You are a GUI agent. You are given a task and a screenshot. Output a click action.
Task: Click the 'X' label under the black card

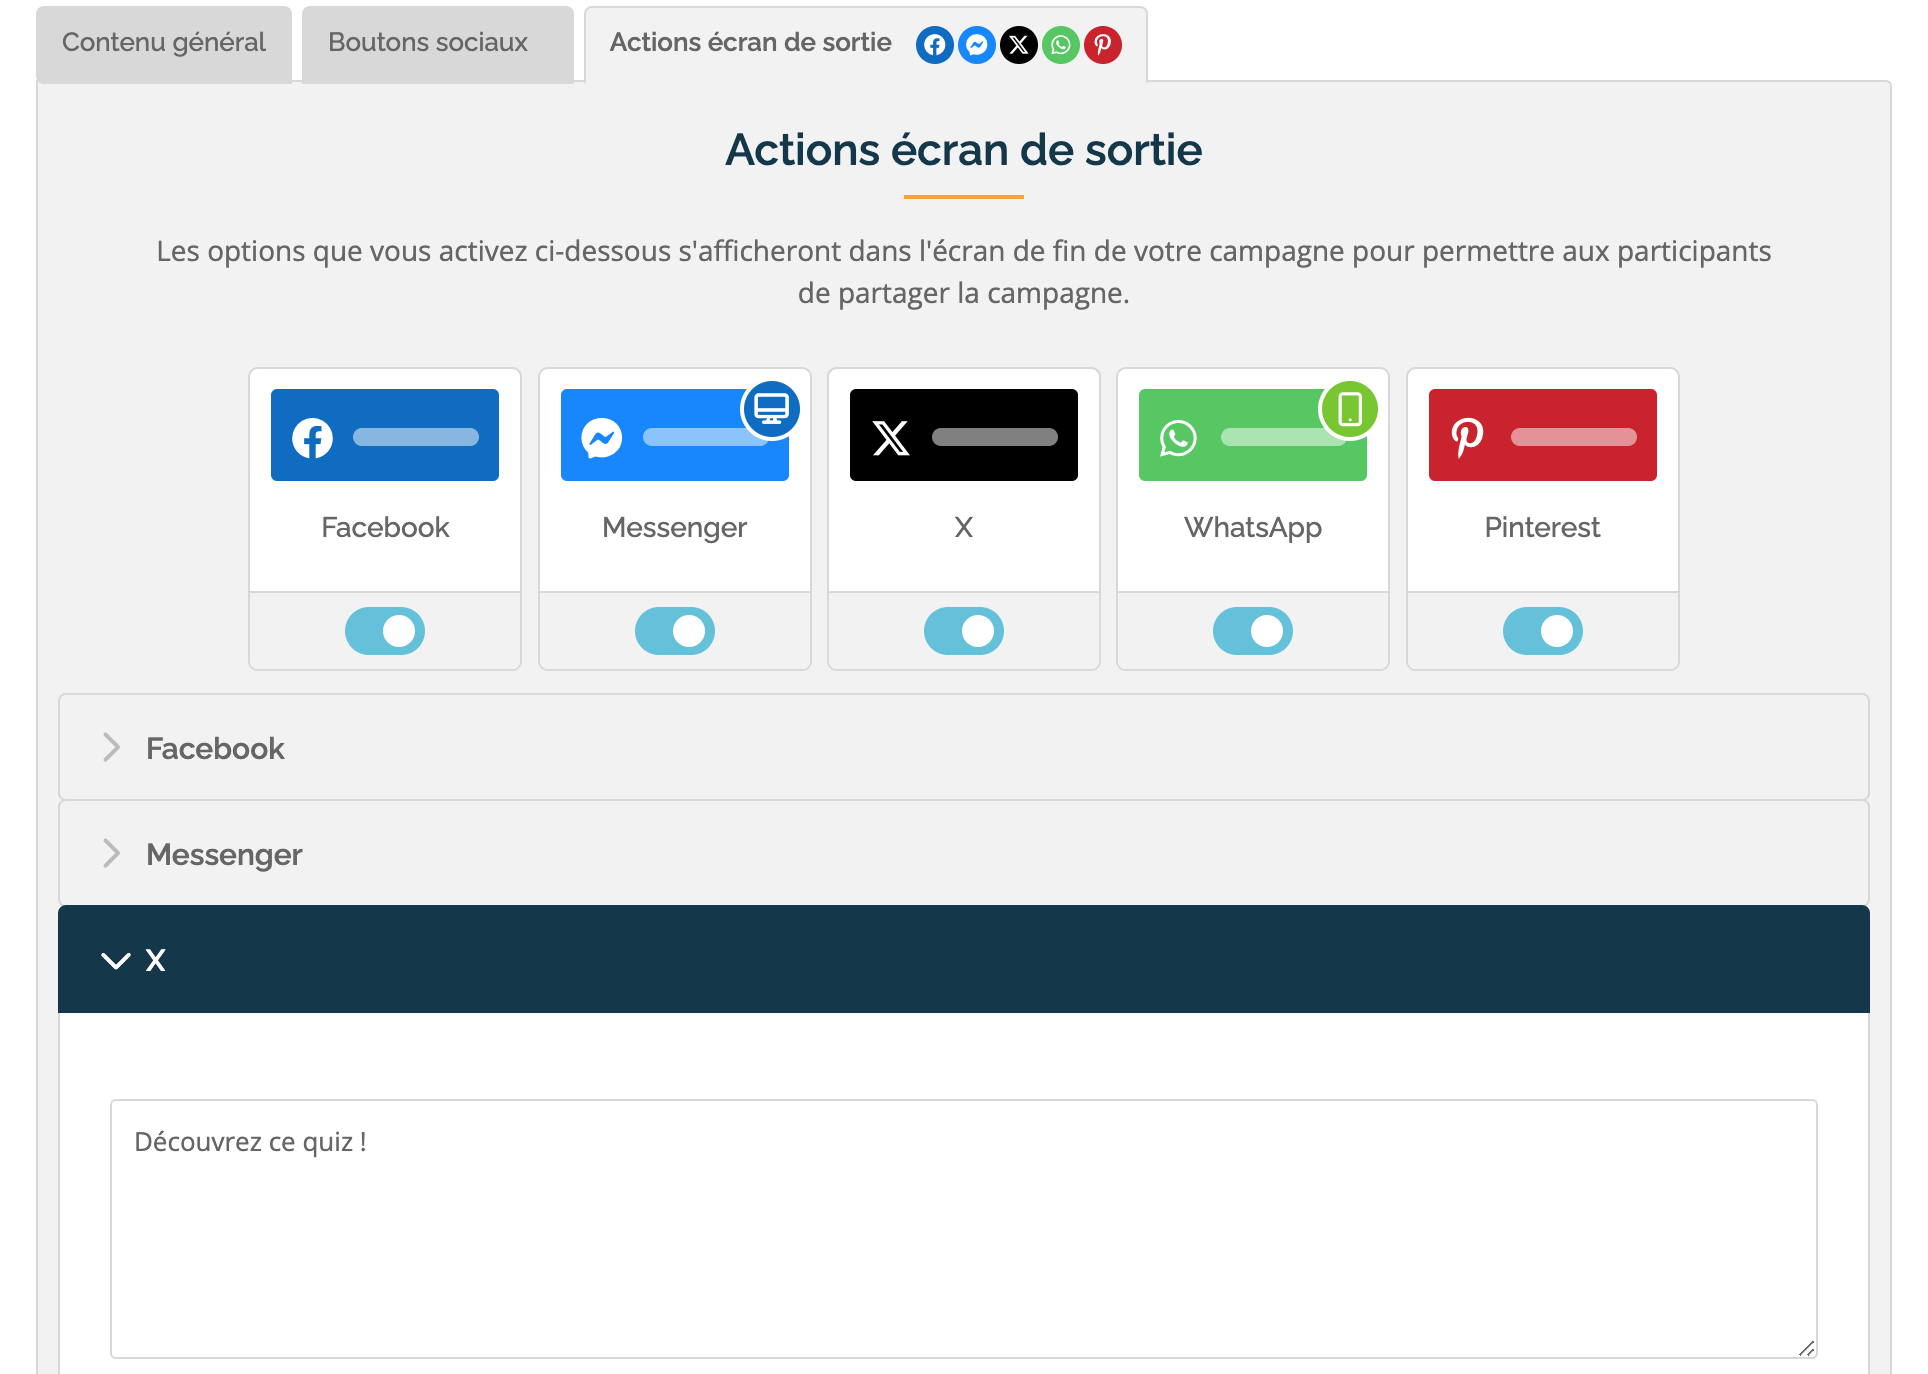point(964,527)
